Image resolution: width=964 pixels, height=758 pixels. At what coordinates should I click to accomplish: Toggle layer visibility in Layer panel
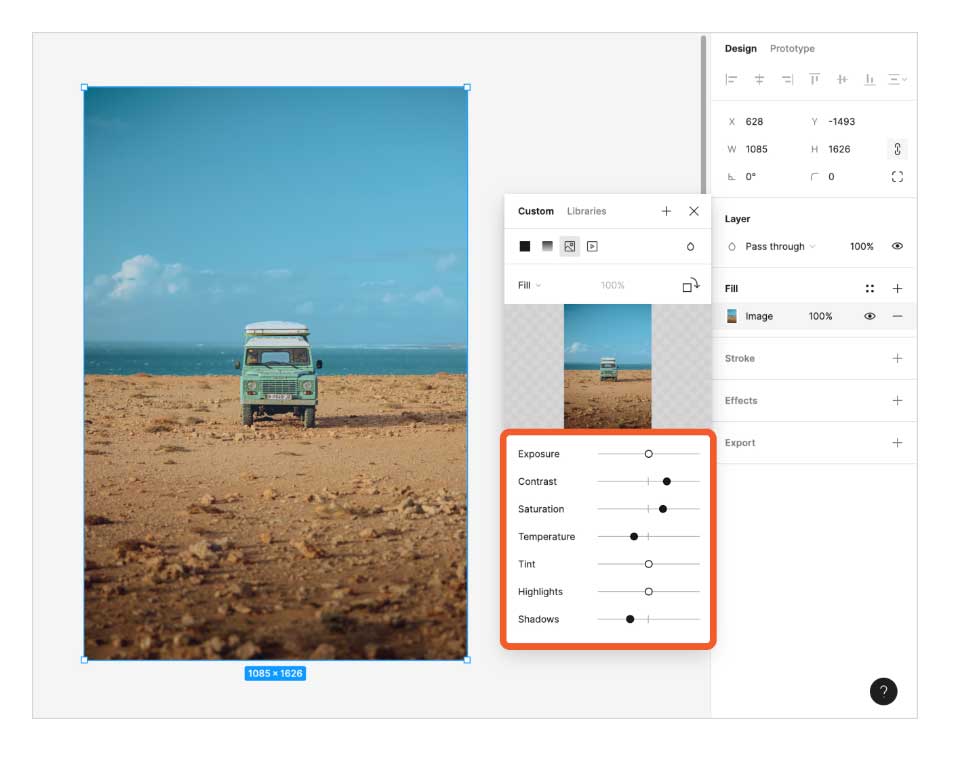coord(897,246)
